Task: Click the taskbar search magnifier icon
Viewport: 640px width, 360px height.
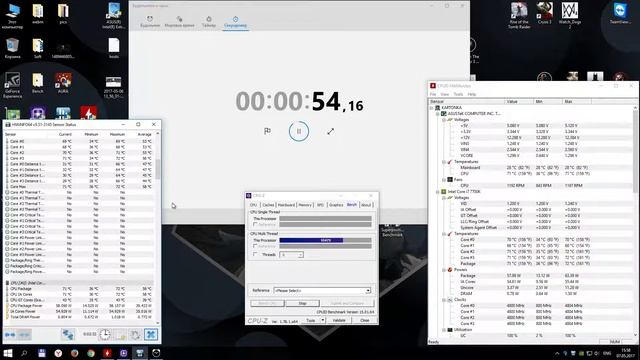Action: point(24,353)
